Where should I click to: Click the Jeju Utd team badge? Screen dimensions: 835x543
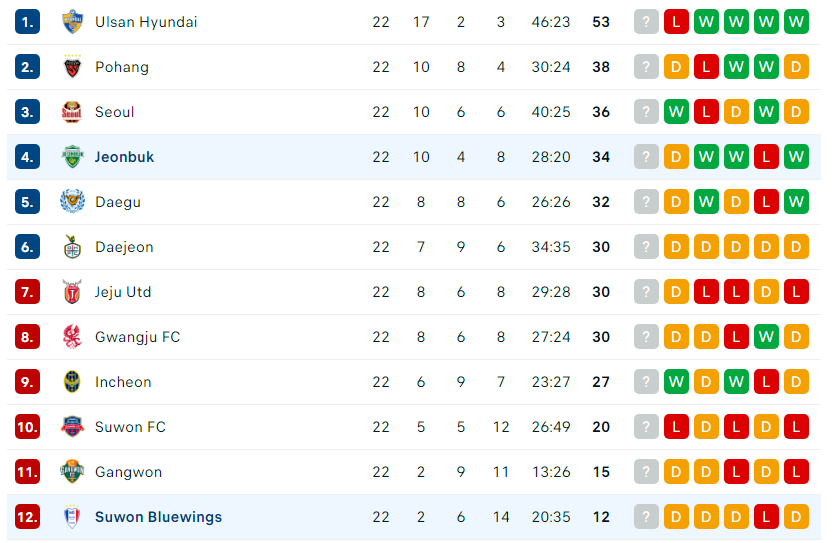coord(72,292)
